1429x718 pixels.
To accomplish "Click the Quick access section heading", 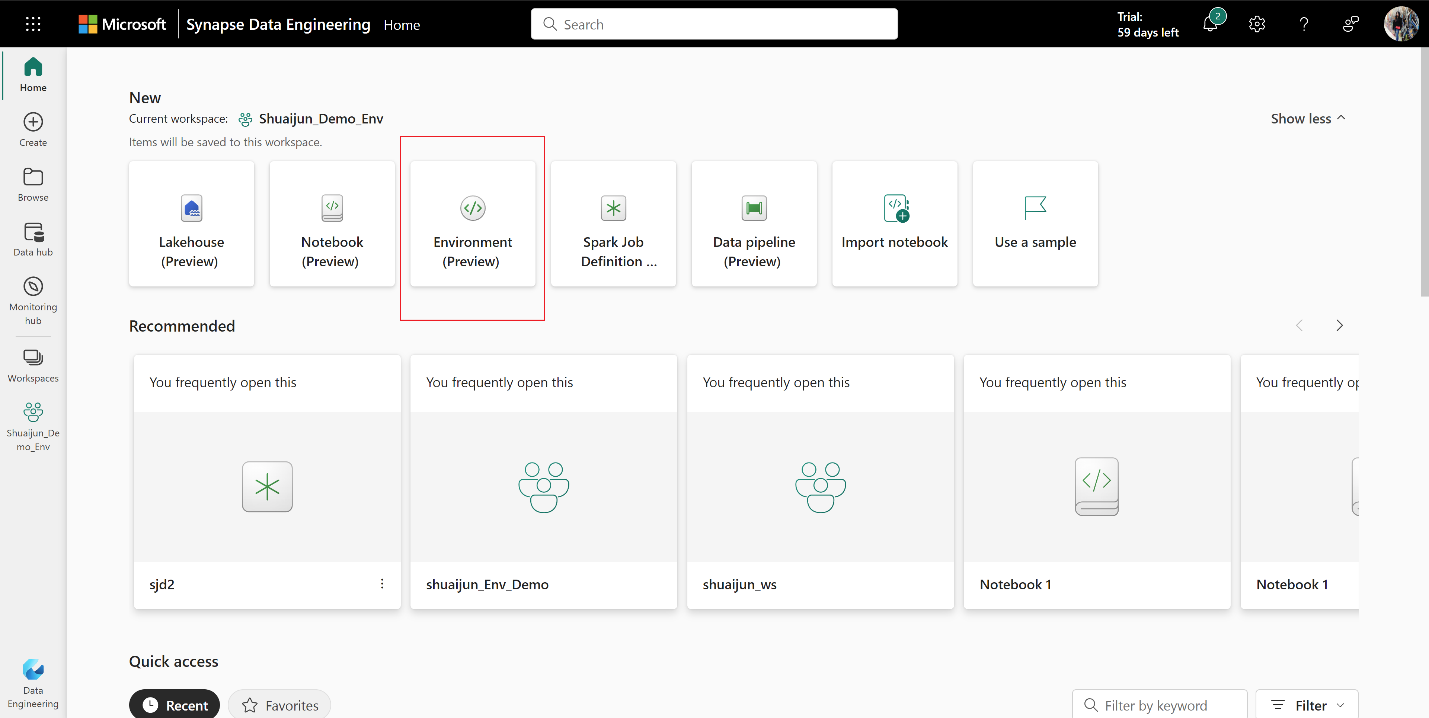I will click(x=174, y=661).
